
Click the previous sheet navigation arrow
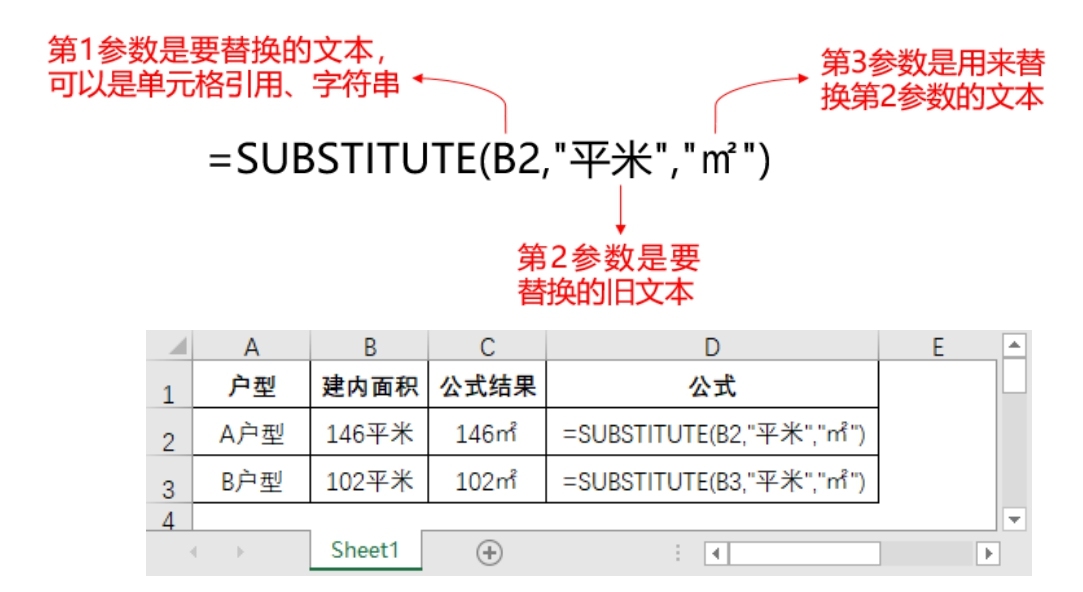point(194,552)
